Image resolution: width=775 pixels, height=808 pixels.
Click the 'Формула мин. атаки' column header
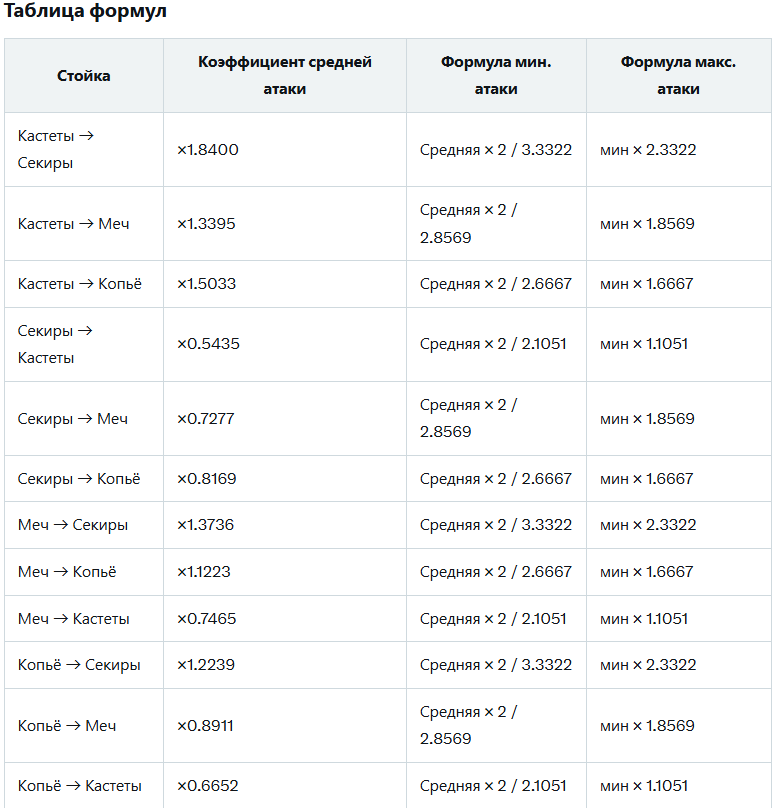[x=496, y=76]
